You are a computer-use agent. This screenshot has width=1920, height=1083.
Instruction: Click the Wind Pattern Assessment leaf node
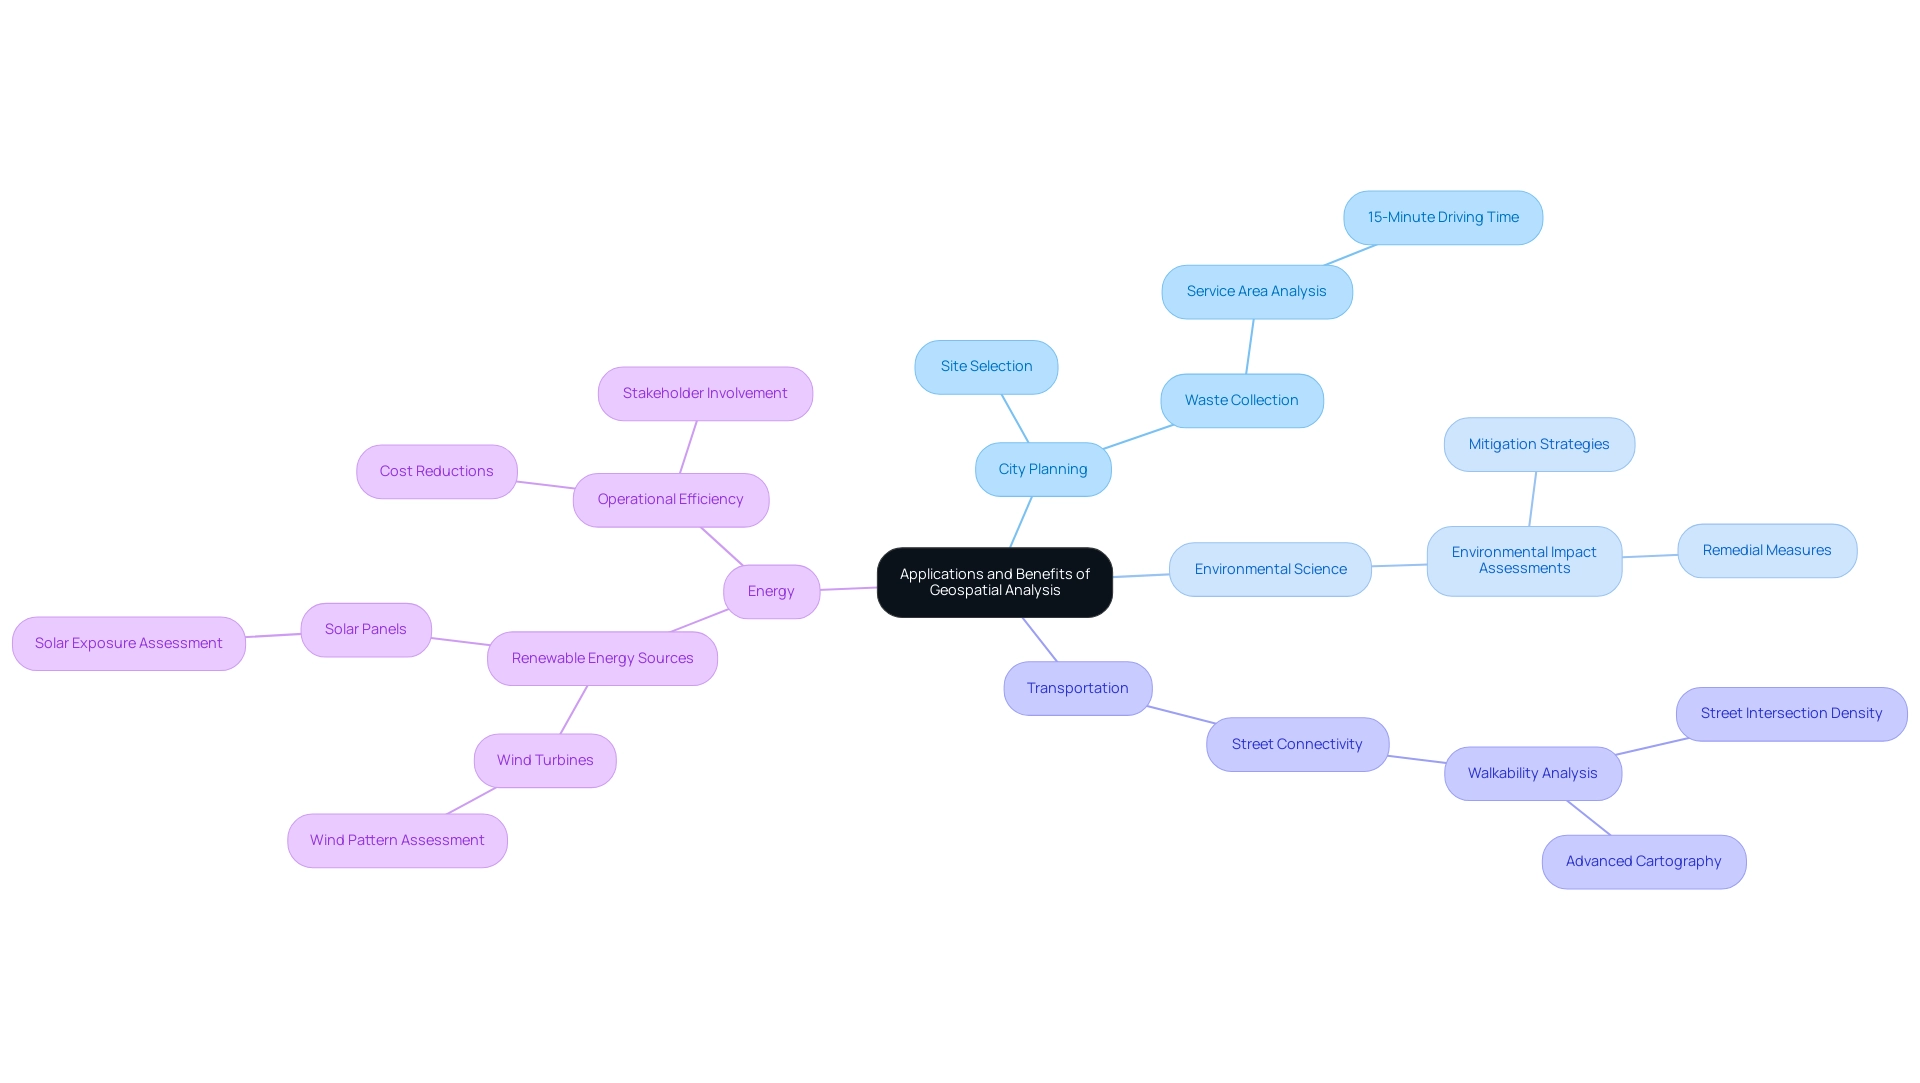[x=397, y=839]
